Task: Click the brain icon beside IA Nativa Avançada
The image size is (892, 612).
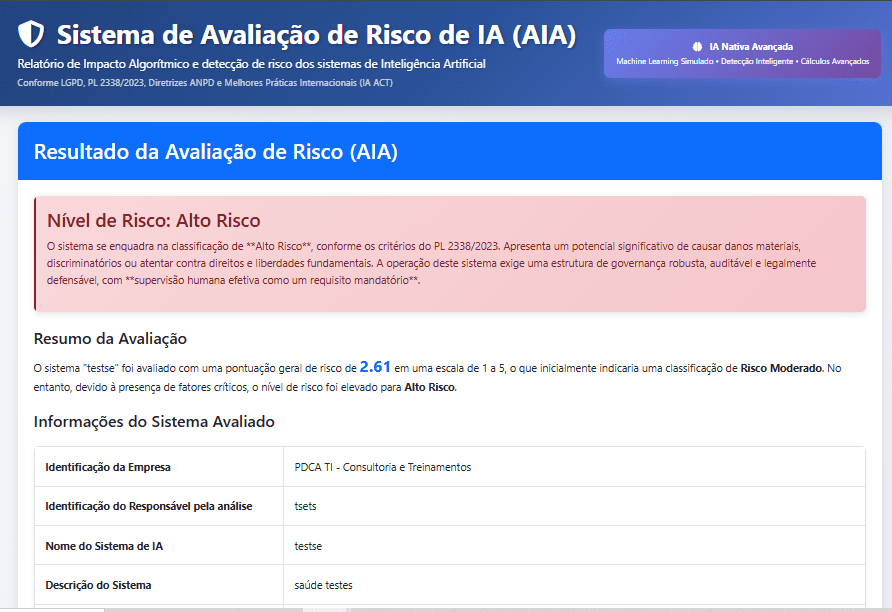Action: (697, 46)
